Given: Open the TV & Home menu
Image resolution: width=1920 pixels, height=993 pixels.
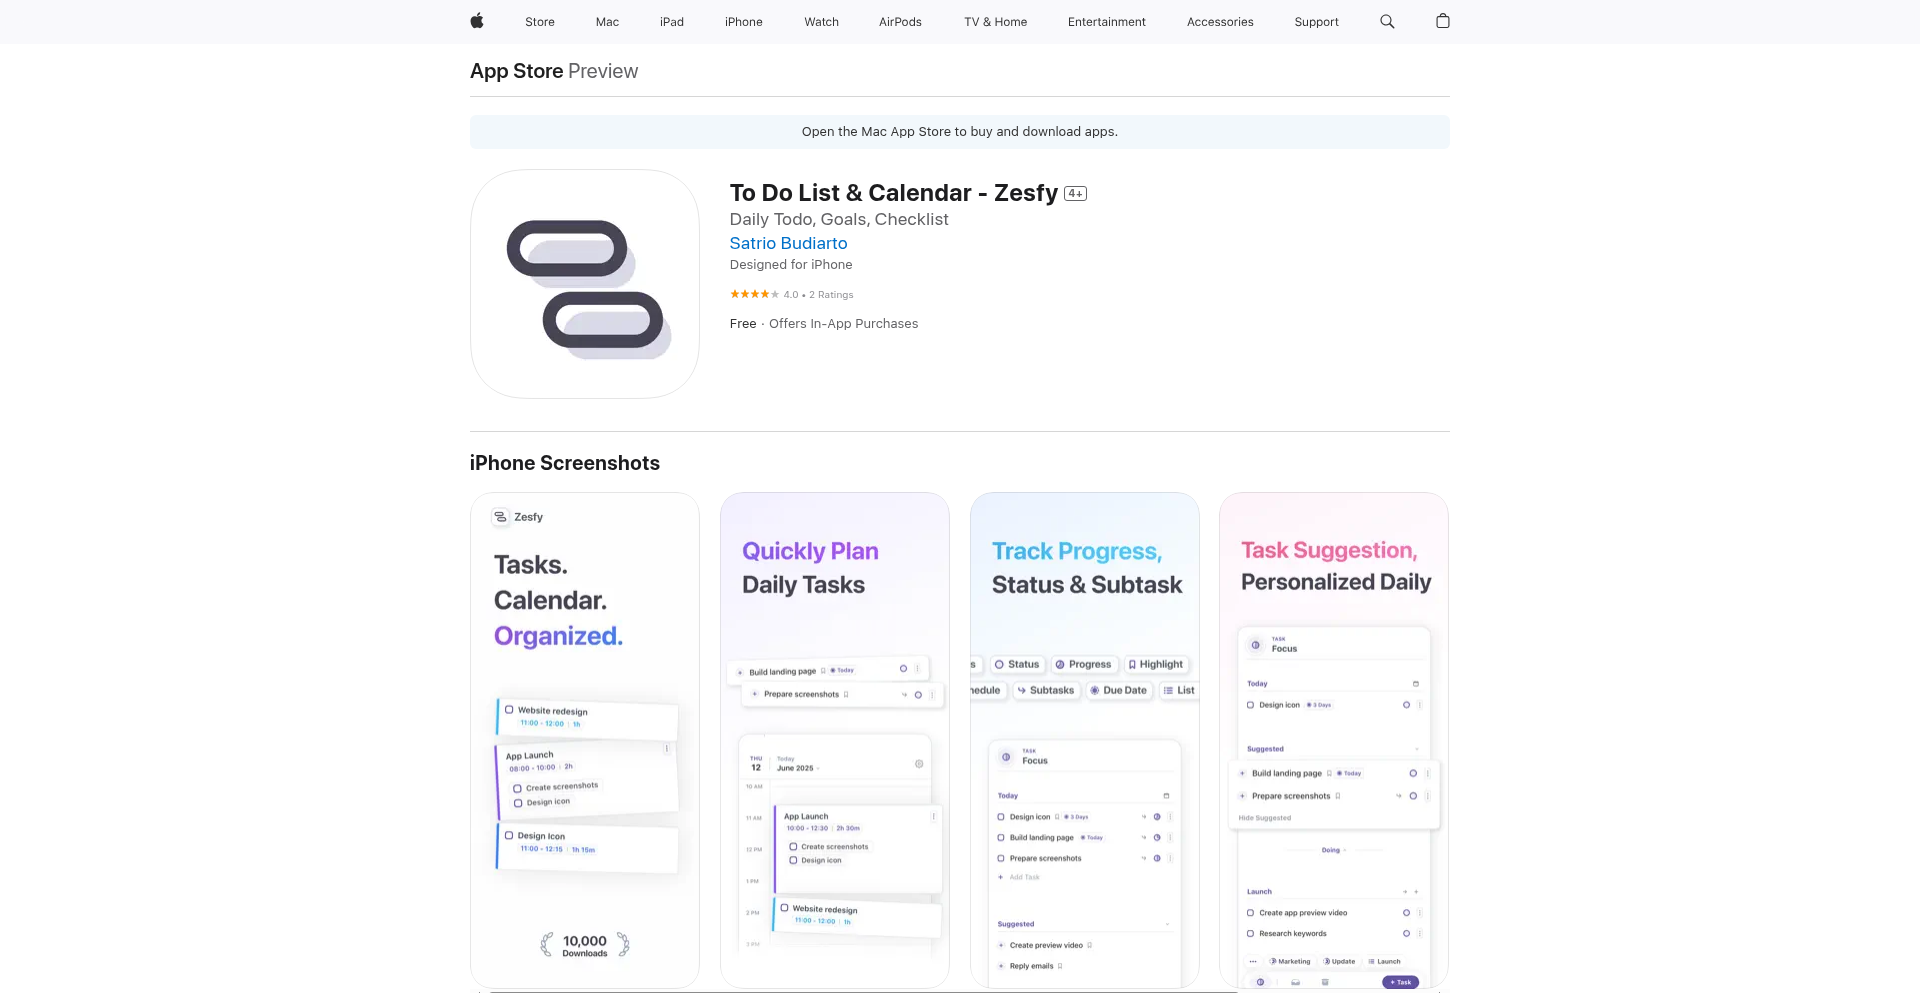Looking at the screenshot, I should coord(996,22).
